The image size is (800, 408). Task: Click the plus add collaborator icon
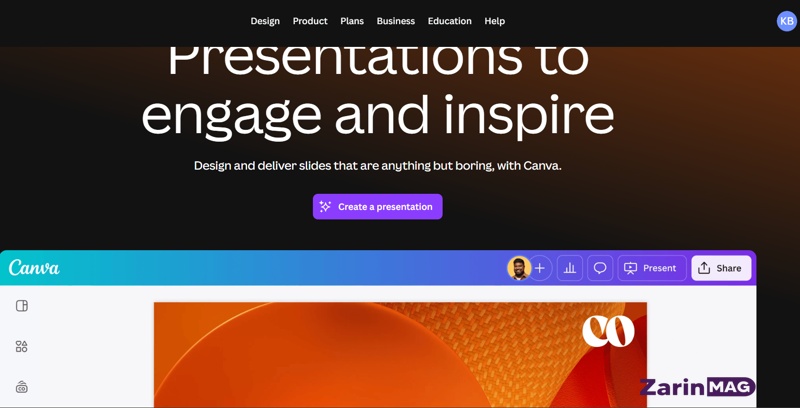tap(540, 268)
